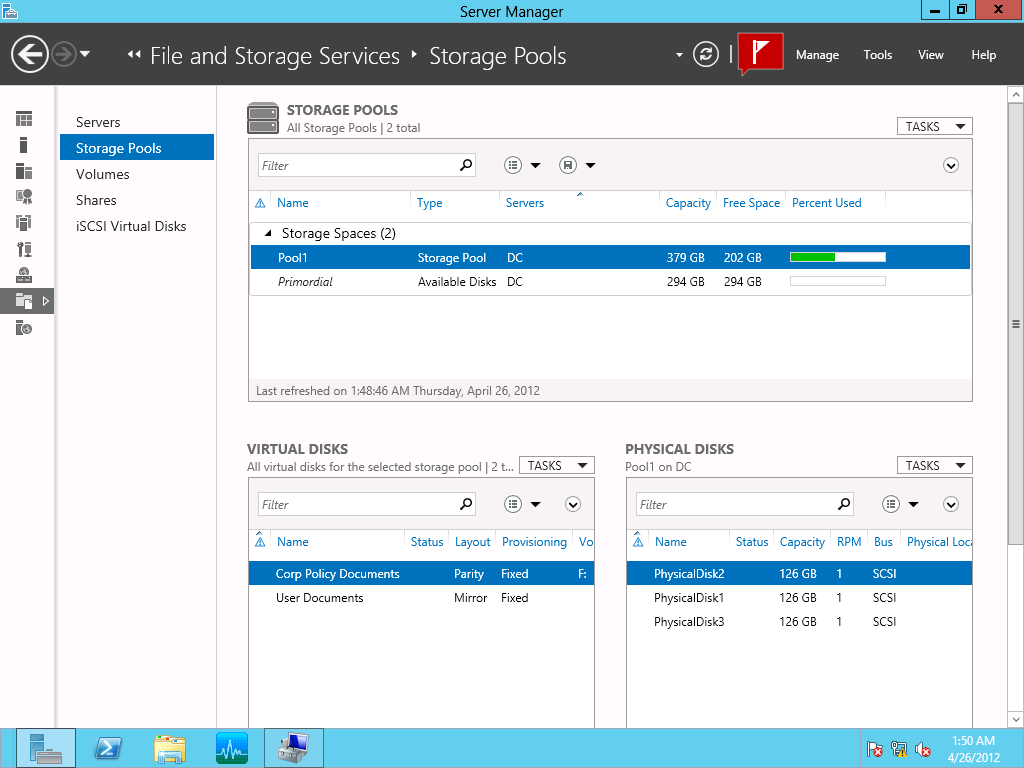Open Virtual Disks list criteria icon
Viewport: 1024px width, 768px height.
click(x=513, y=504)
